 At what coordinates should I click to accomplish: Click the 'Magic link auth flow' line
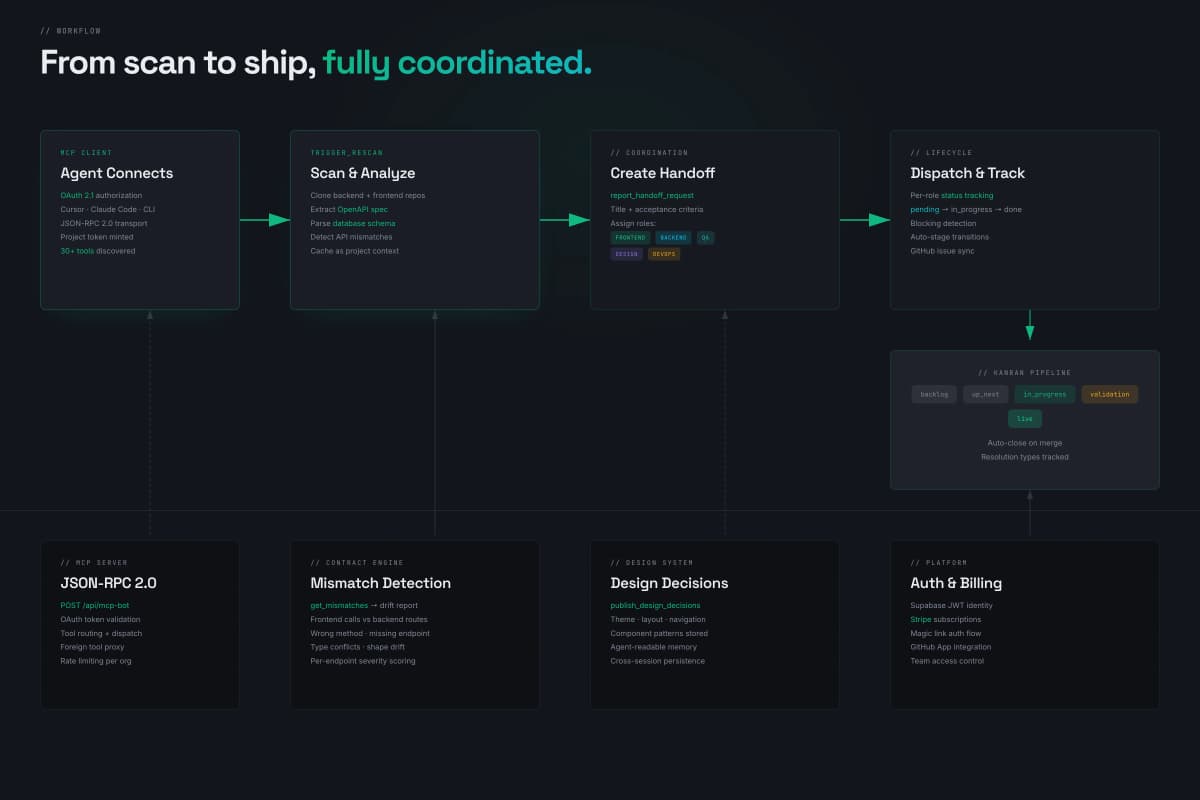pos(946,633)
